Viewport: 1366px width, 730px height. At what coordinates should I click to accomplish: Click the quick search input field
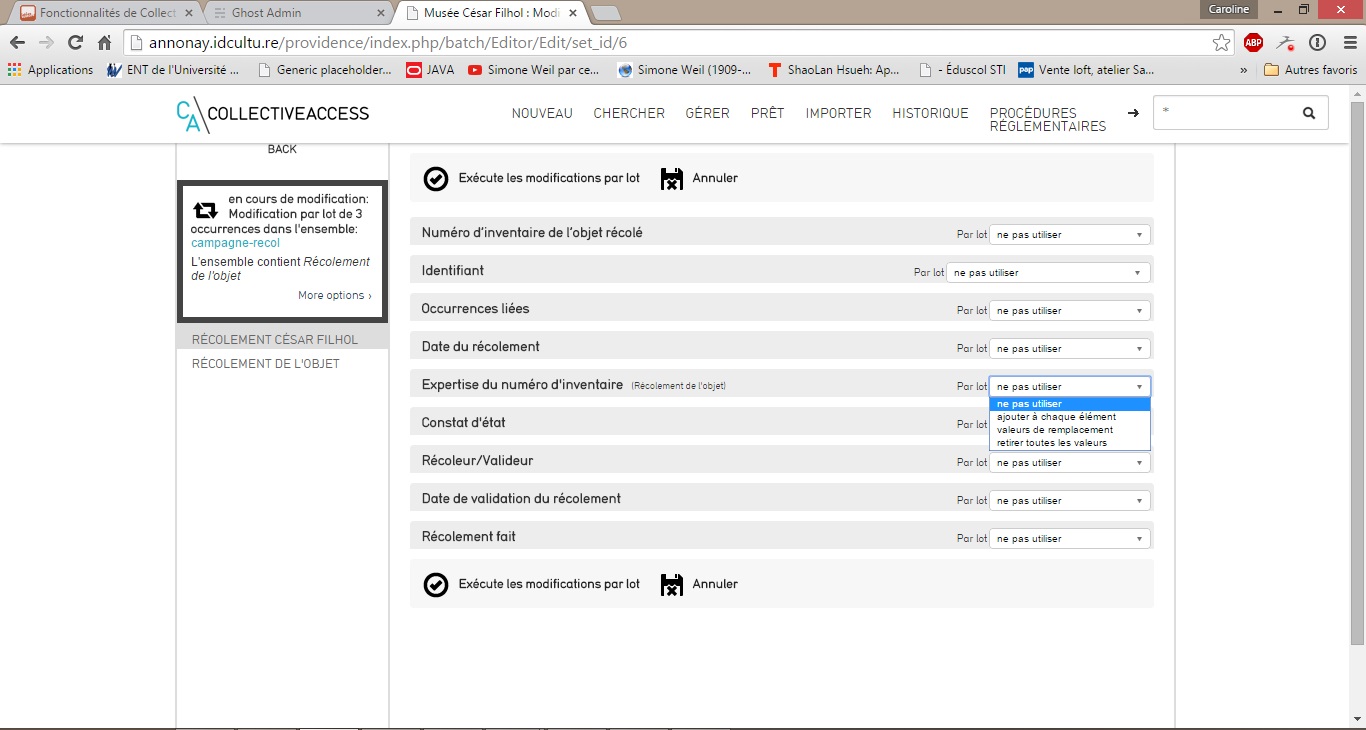1226,113
